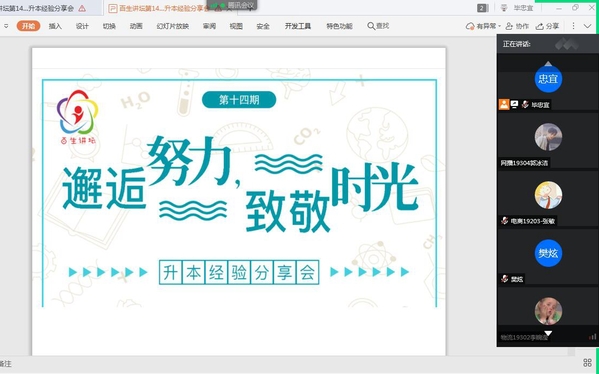Click the 腾讯会议 floating meeting indicator
Image resolution: width=599 pixels, height=374 pixels.
(232, 5)
